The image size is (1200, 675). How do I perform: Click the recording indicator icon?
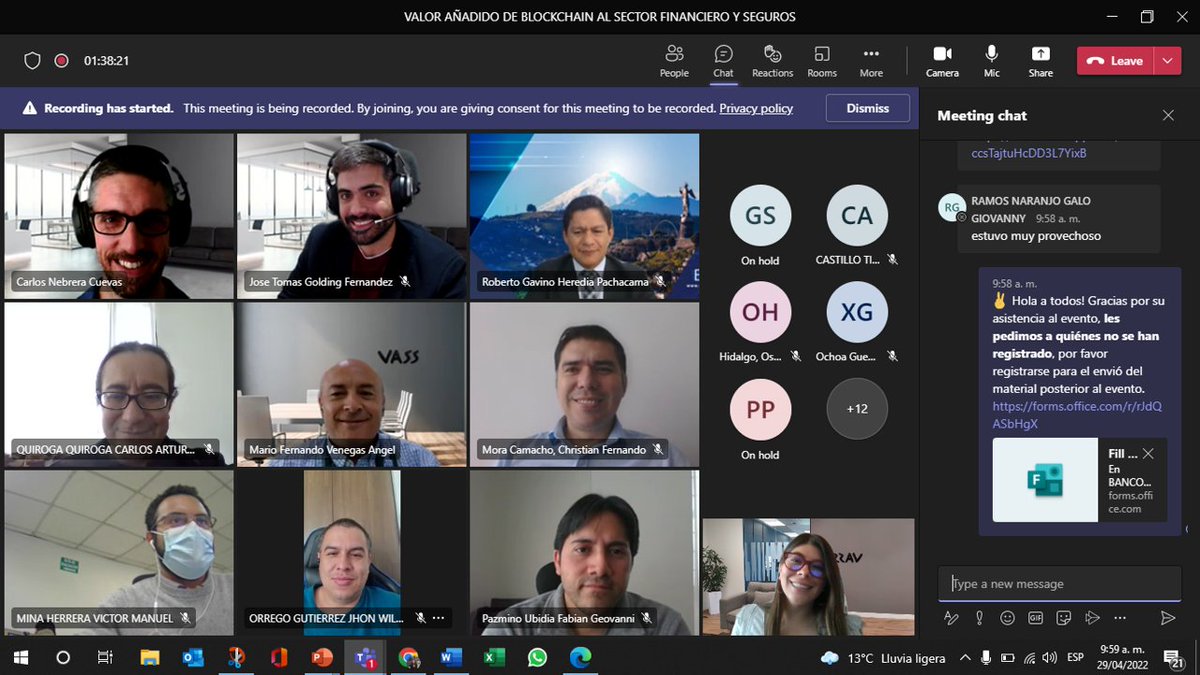61,61
